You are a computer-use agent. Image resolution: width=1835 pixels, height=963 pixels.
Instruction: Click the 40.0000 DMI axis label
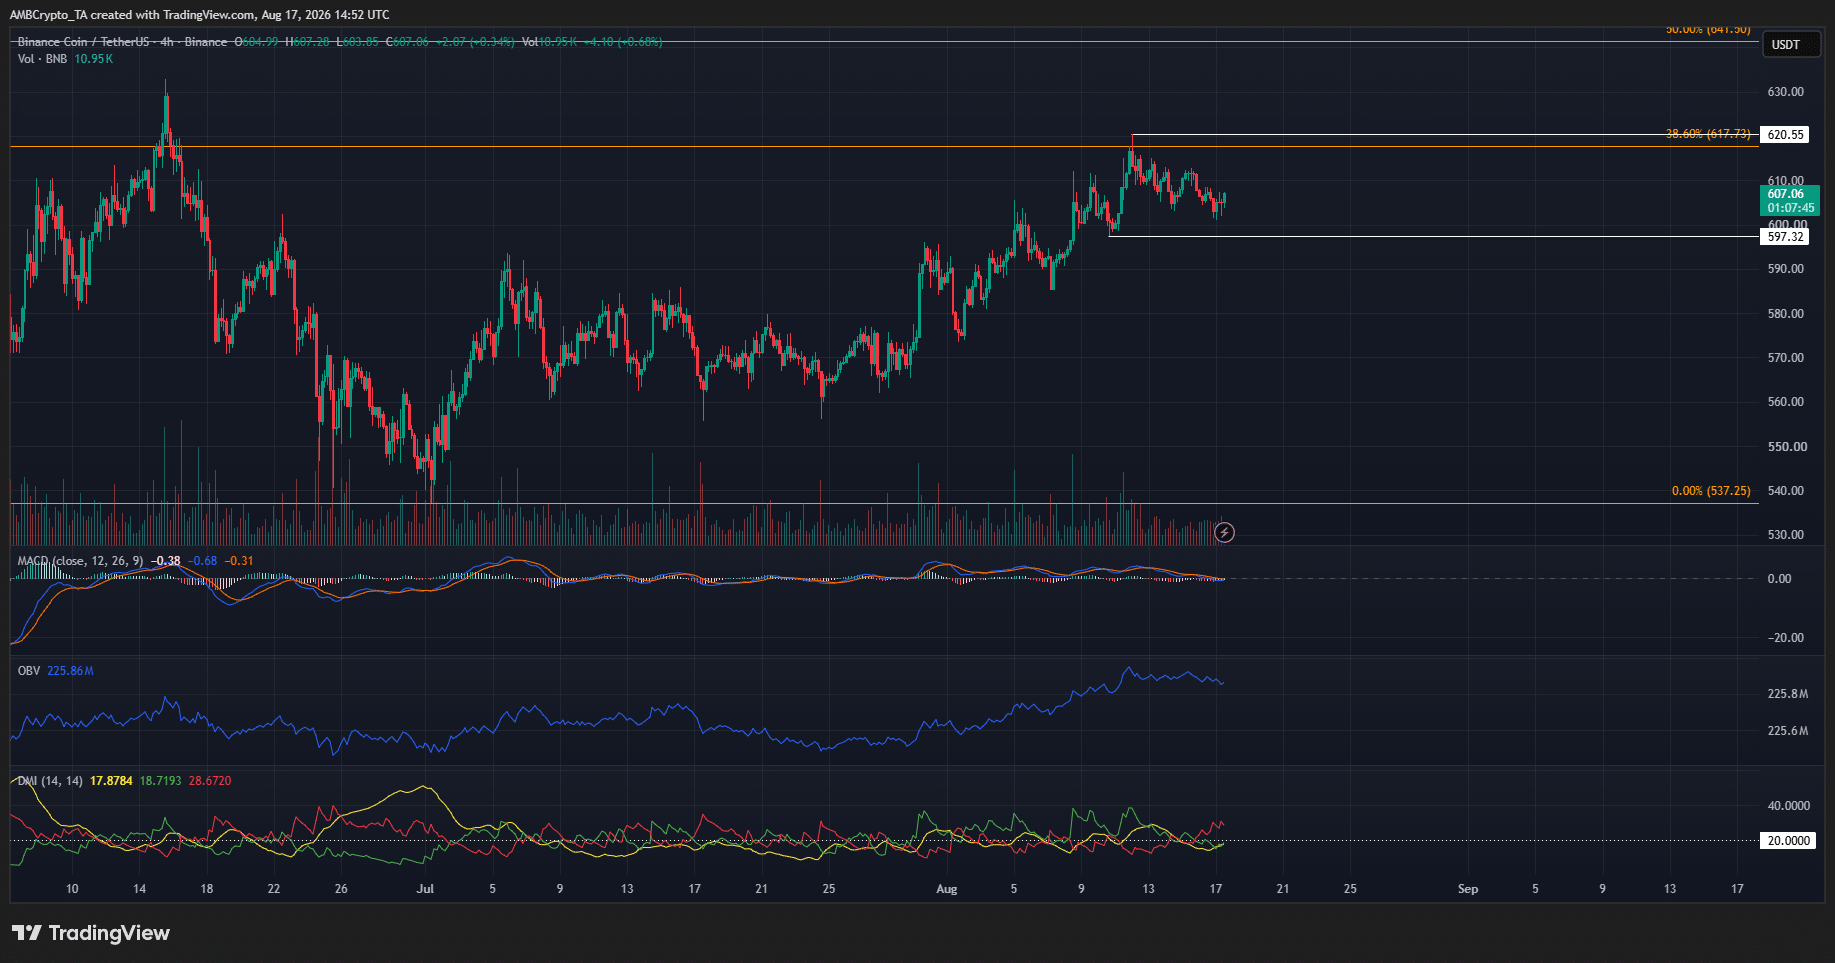pos(1789,806)
